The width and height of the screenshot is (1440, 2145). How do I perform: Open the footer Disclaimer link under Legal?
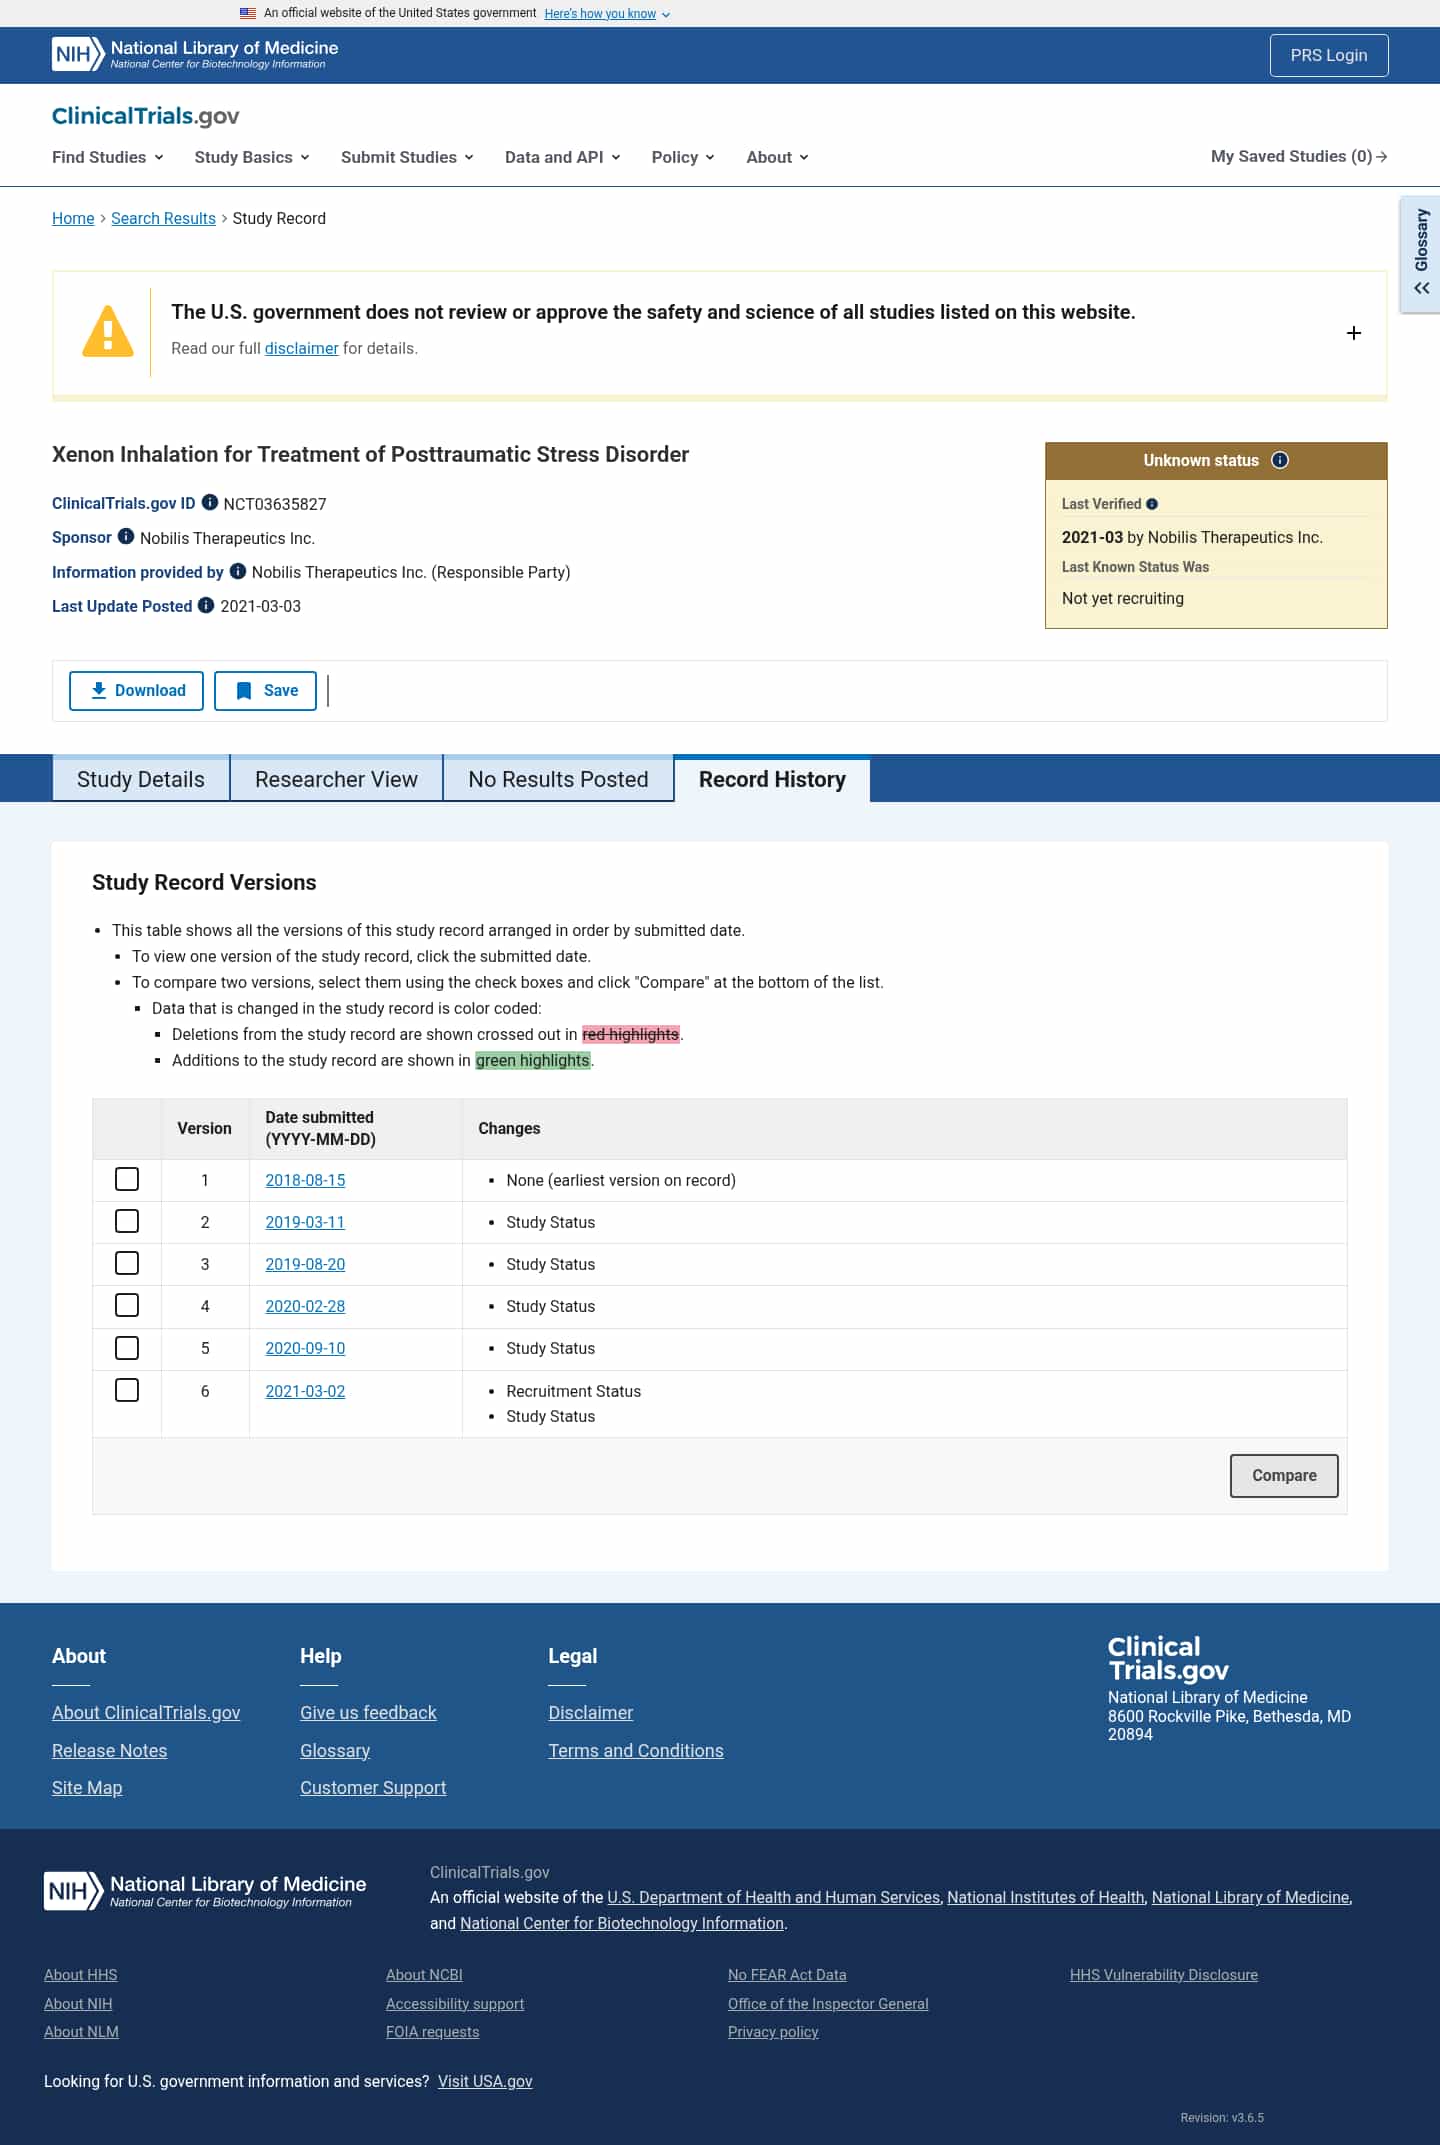point(591,1712)
